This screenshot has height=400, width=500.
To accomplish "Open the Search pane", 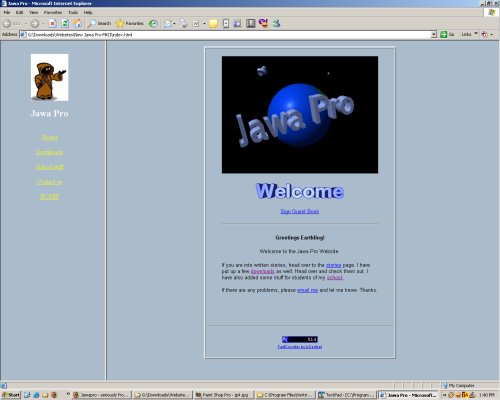I will (99, 23).
